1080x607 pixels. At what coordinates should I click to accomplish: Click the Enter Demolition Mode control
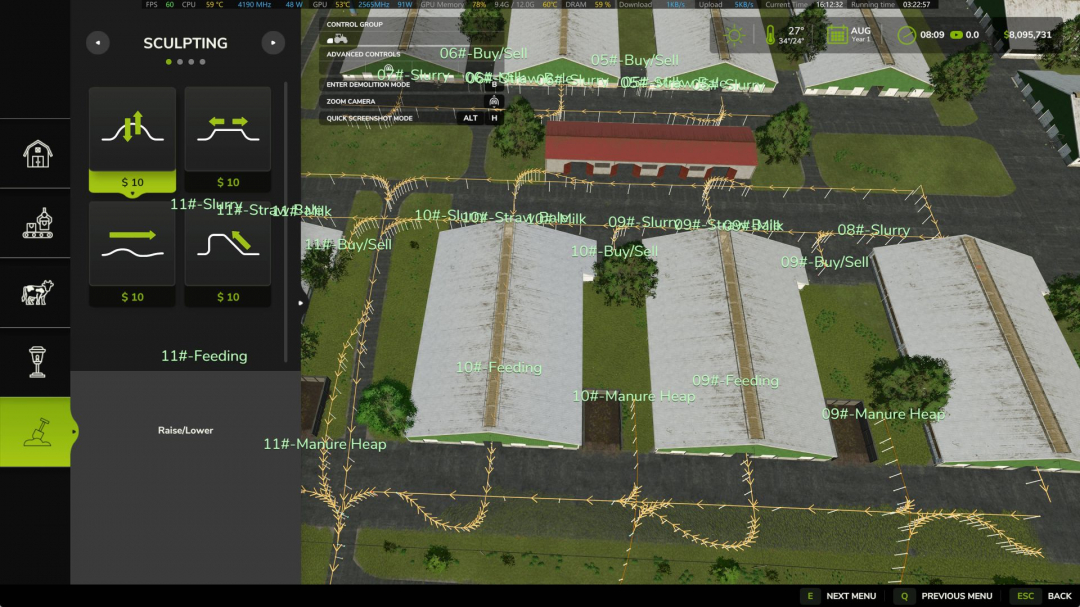coord(412,85)
